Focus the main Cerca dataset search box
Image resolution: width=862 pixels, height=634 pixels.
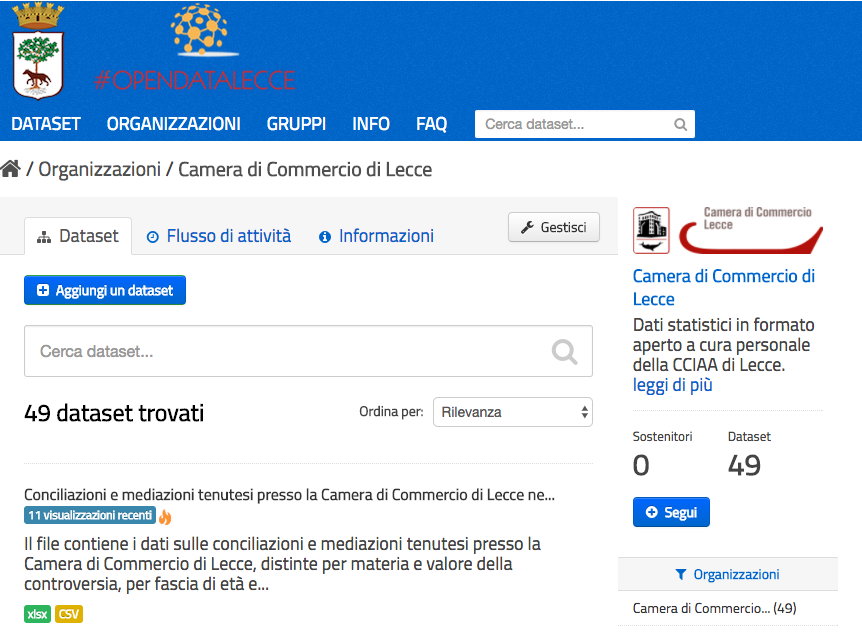click(x=308, y=351)
